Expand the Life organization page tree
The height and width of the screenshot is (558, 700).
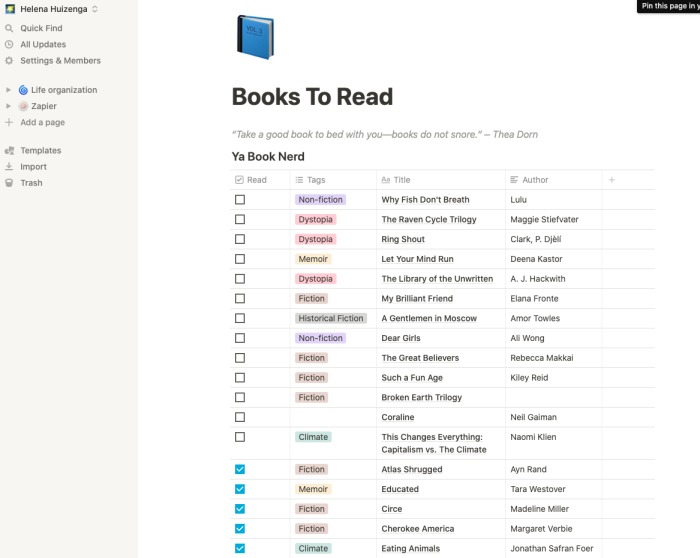(x=8, y=90)
